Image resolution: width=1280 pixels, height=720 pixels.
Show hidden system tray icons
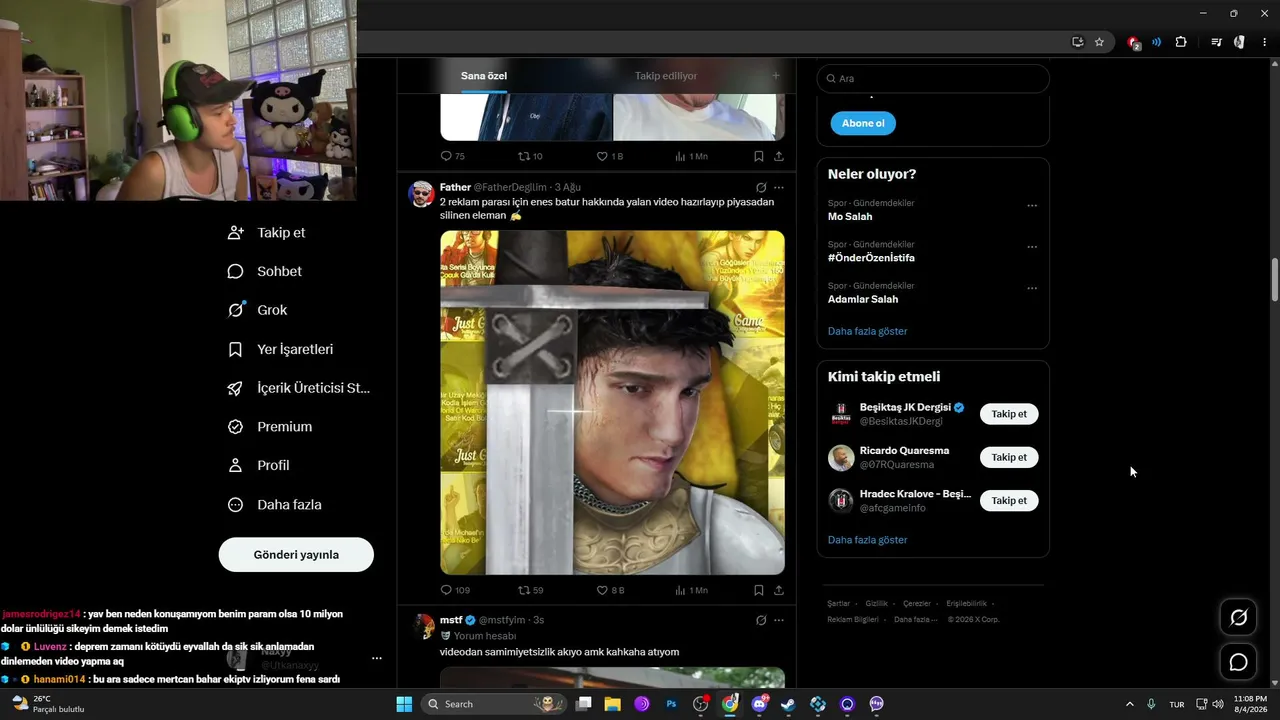coord(1130,704)
